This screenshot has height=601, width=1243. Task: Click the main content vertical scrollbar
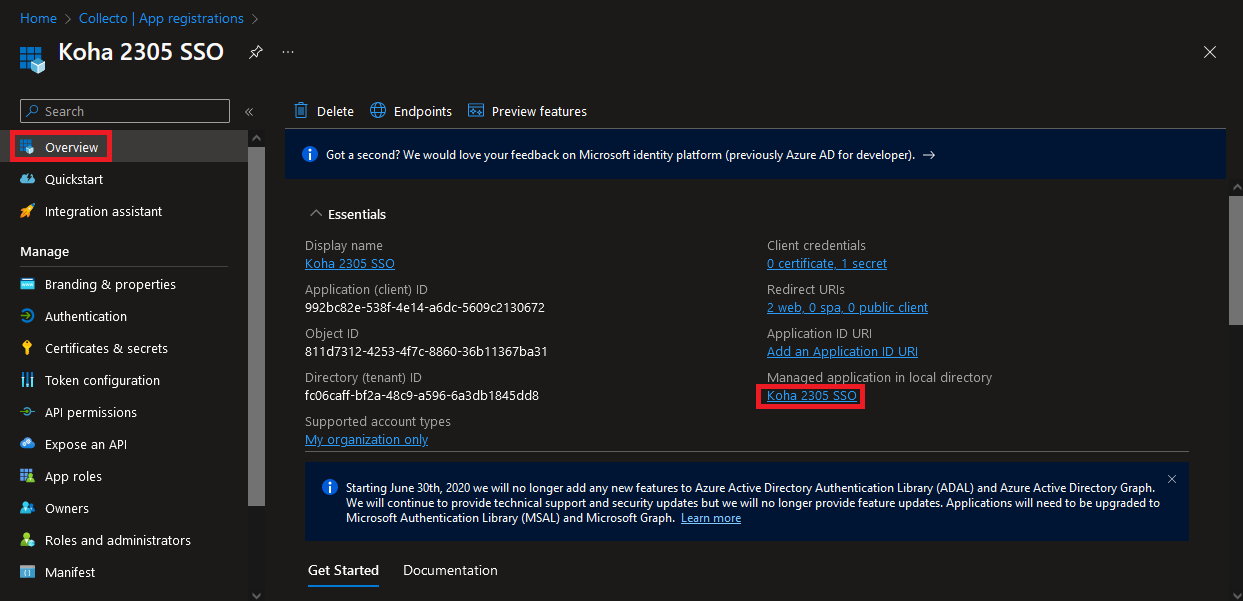tap(1235, 260)
